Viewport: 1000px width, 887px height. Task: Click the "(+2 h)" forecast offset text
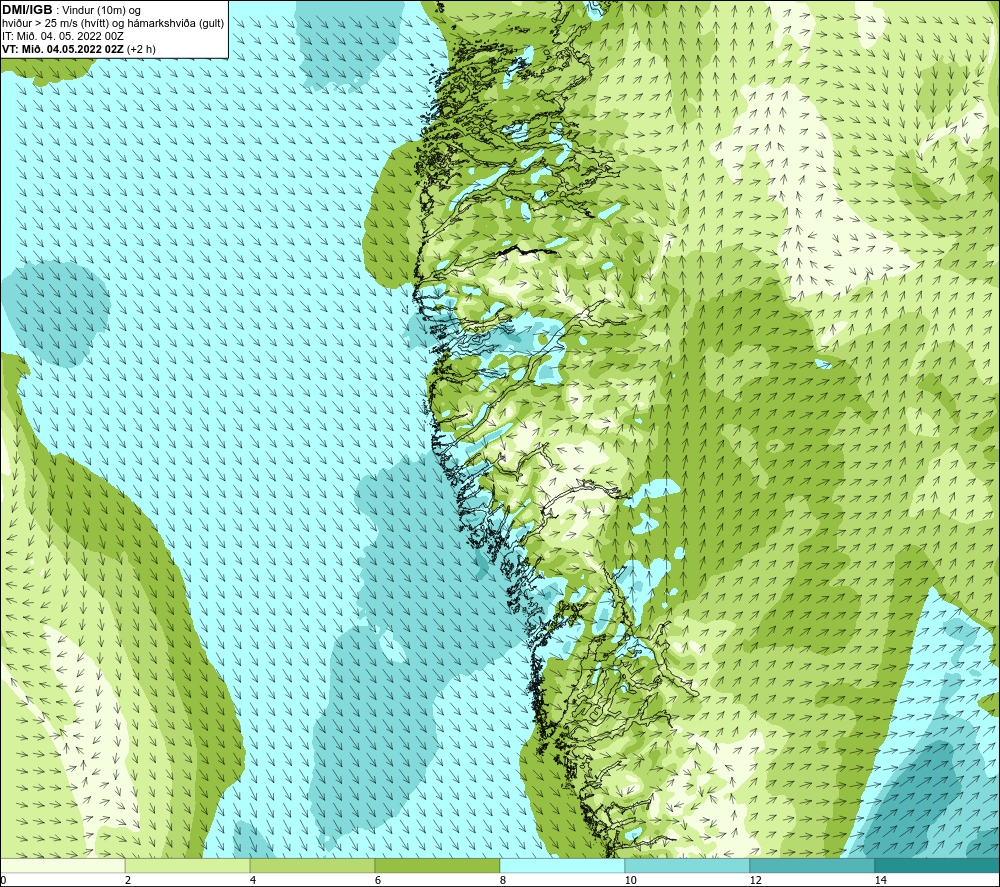(x=141, y=48)
